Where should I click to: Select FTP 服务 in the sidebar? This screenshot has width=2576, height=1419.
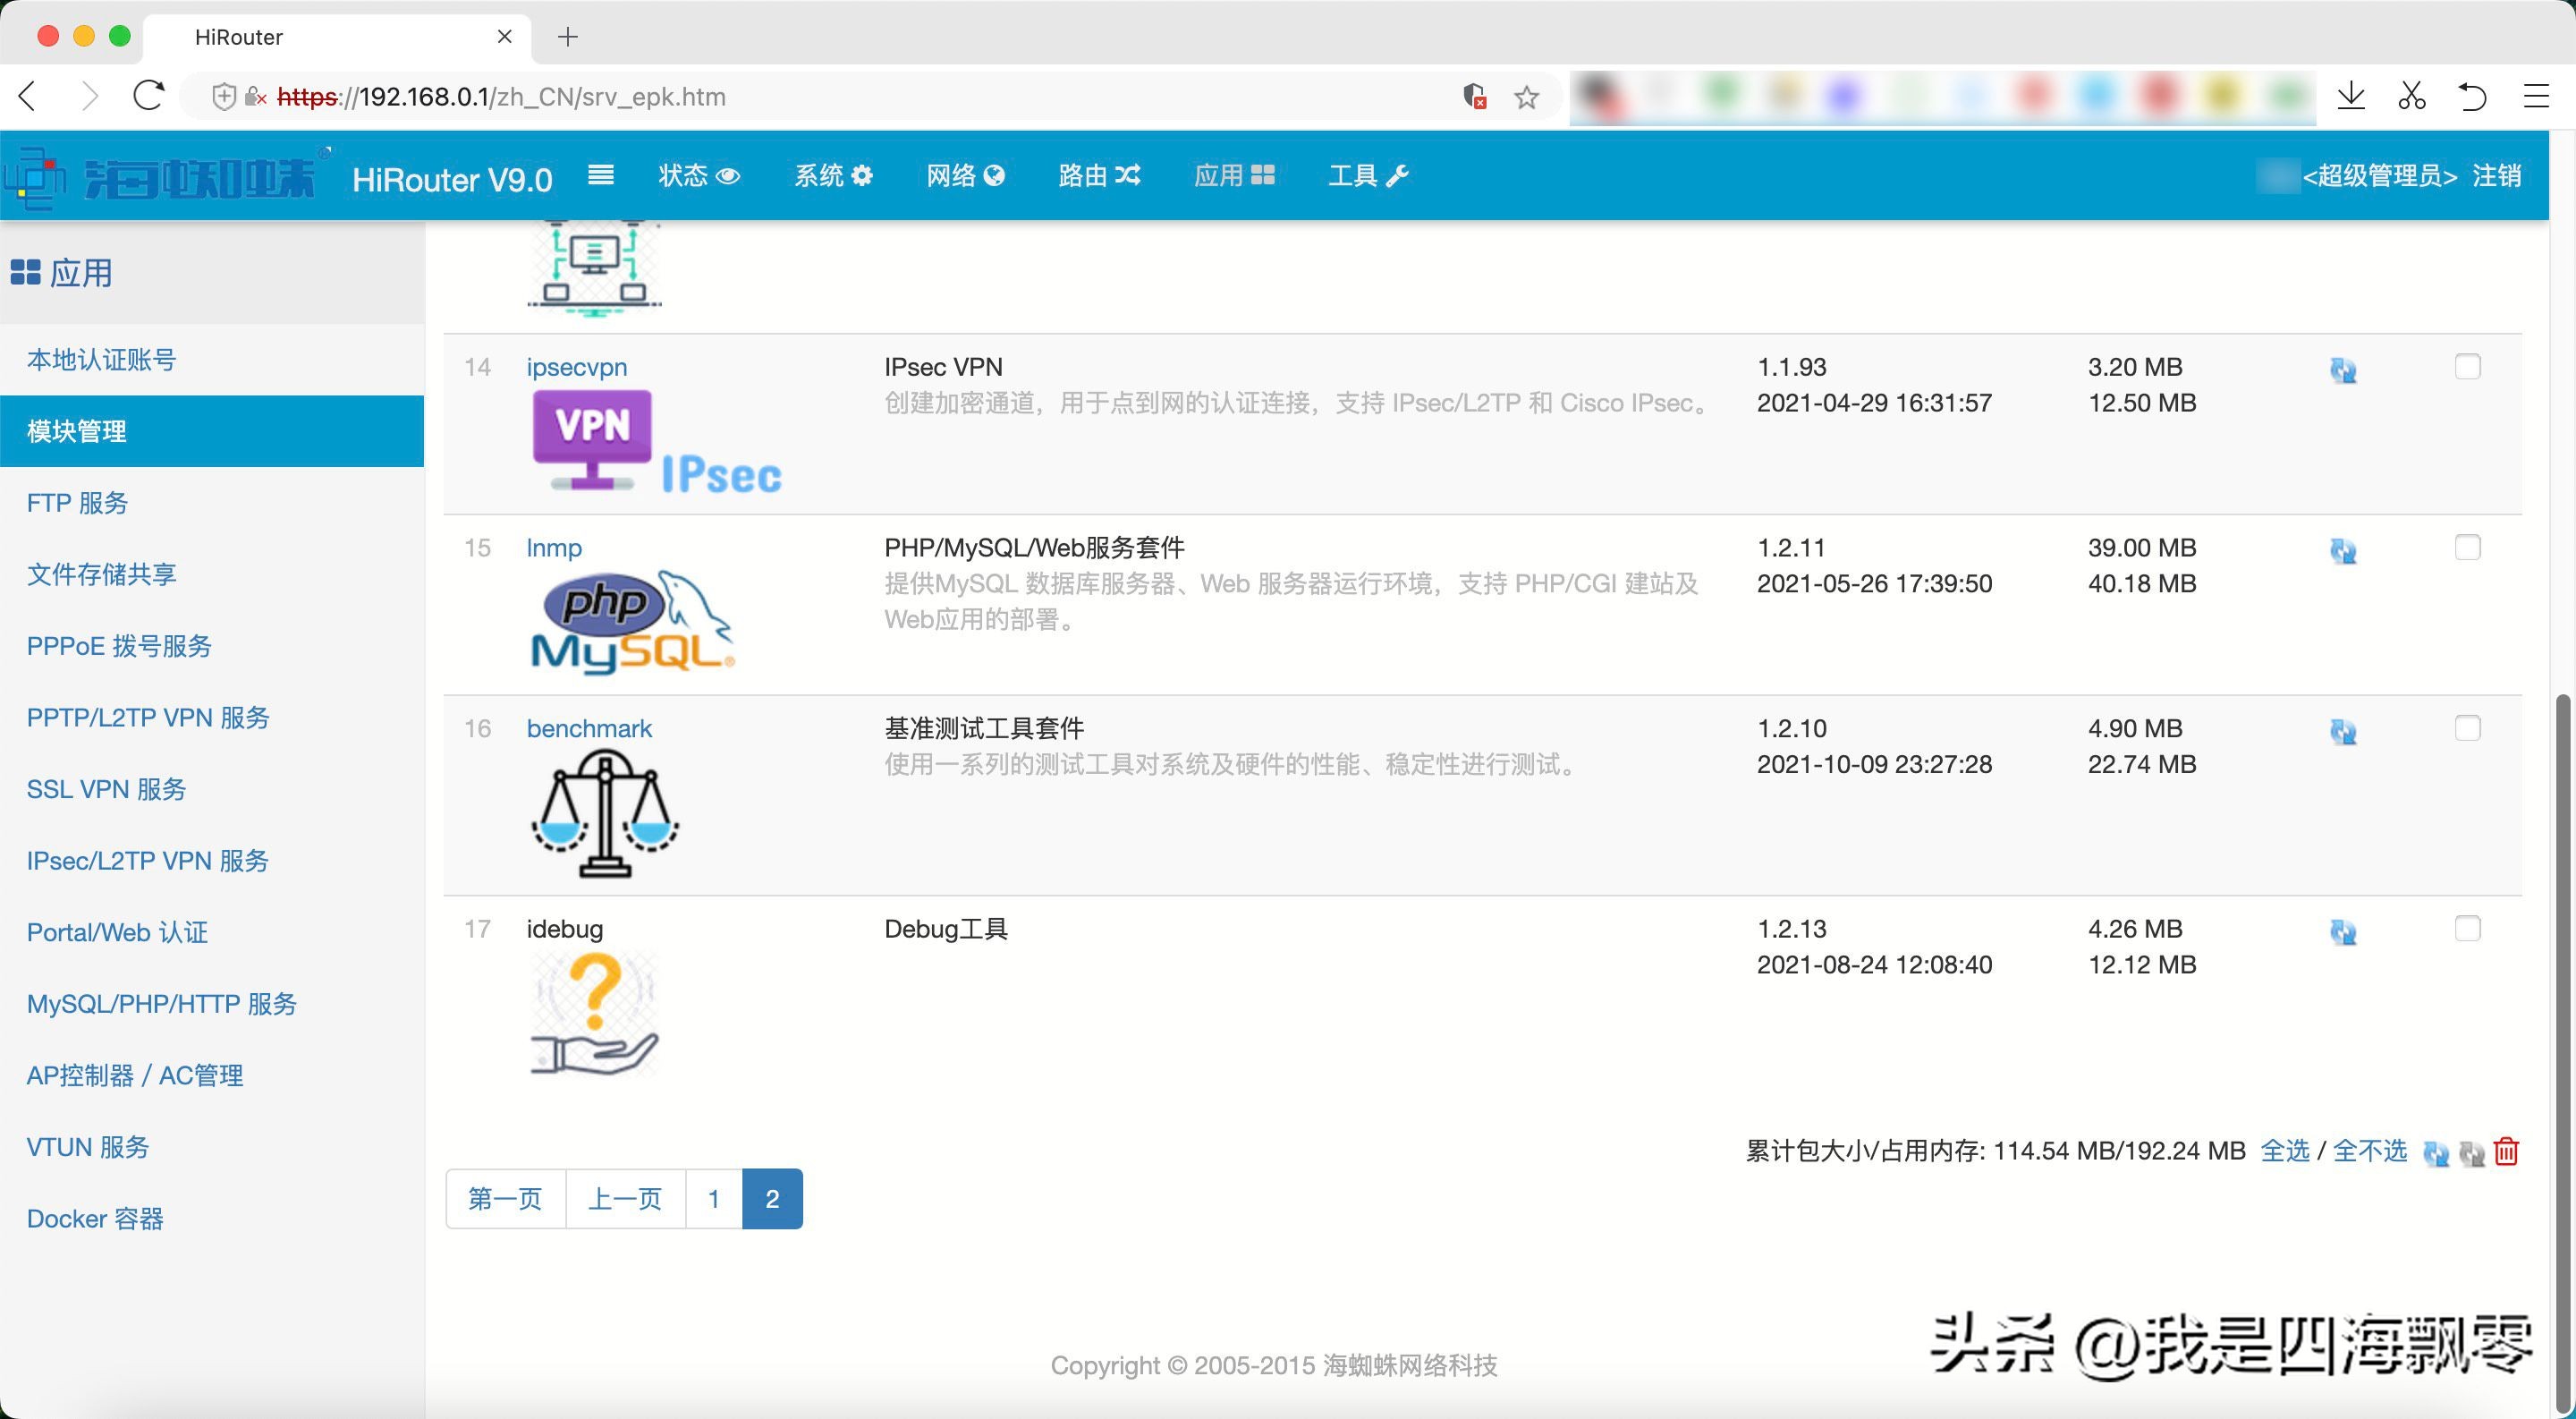[78, 502]
